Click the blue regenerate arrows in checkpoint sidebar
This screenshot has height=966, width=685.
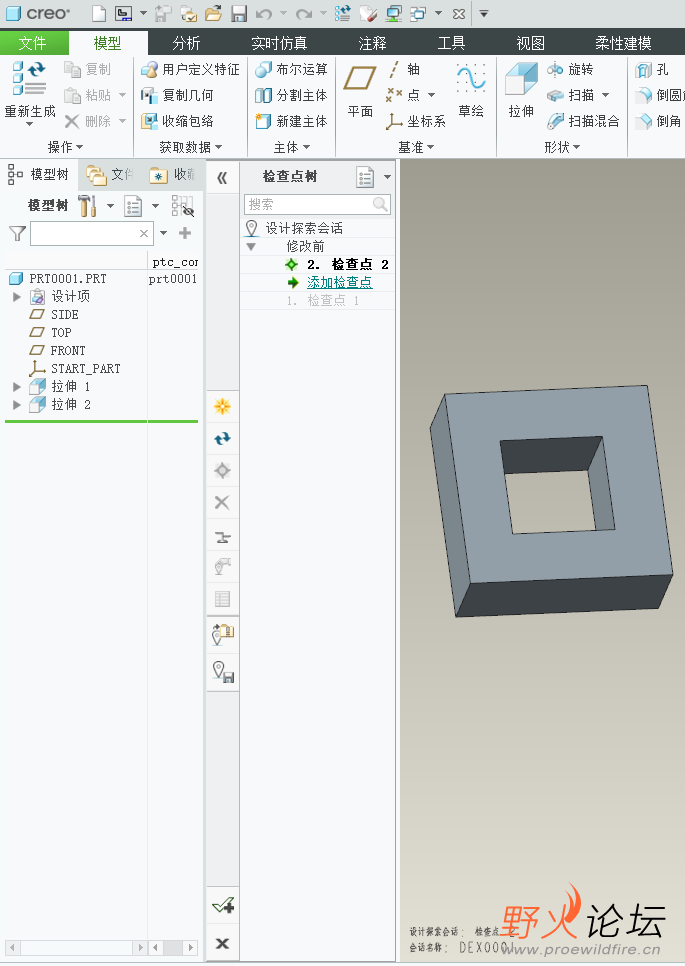point(222,438)
